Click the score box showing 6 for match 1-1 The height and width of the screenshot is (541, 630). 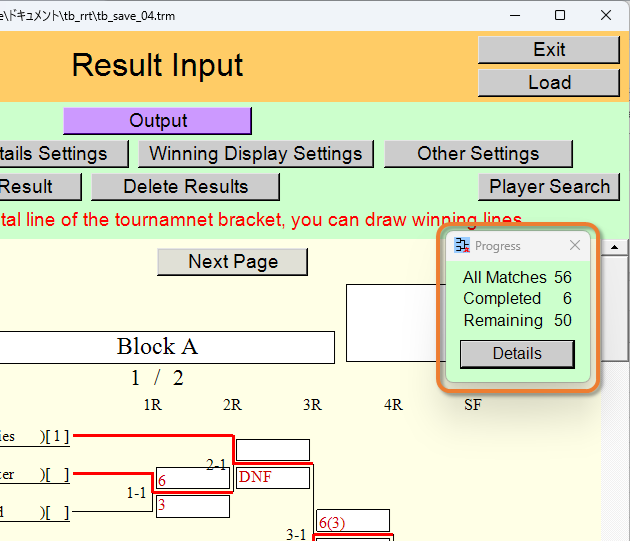click(x=193, y=478)
